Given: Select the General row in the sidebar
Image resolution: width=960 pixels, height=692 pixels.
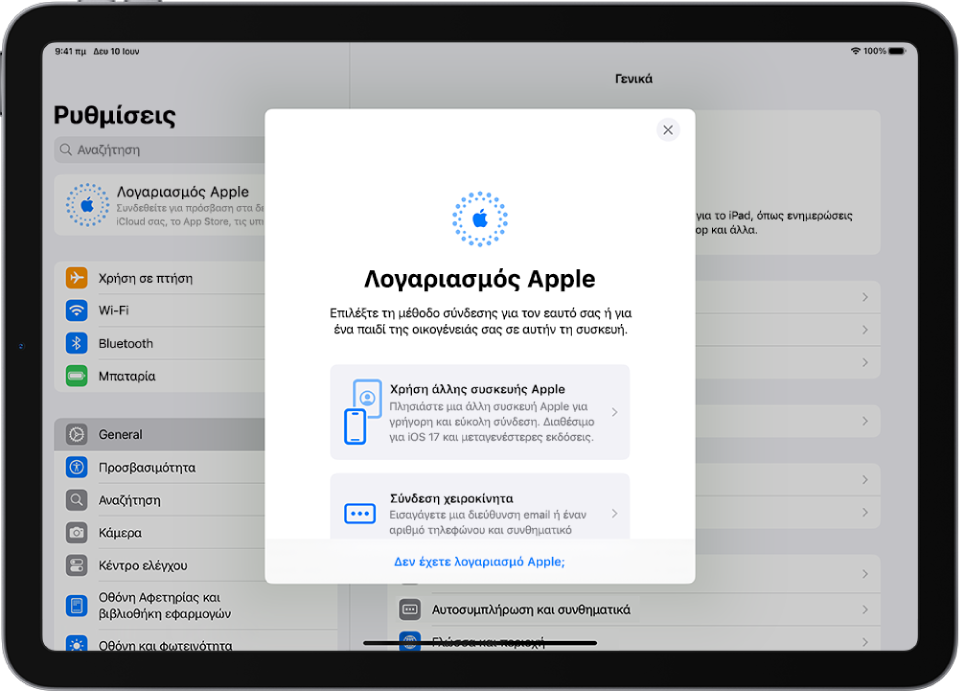Looking at the screenshot, I should (x=160, y=435).
